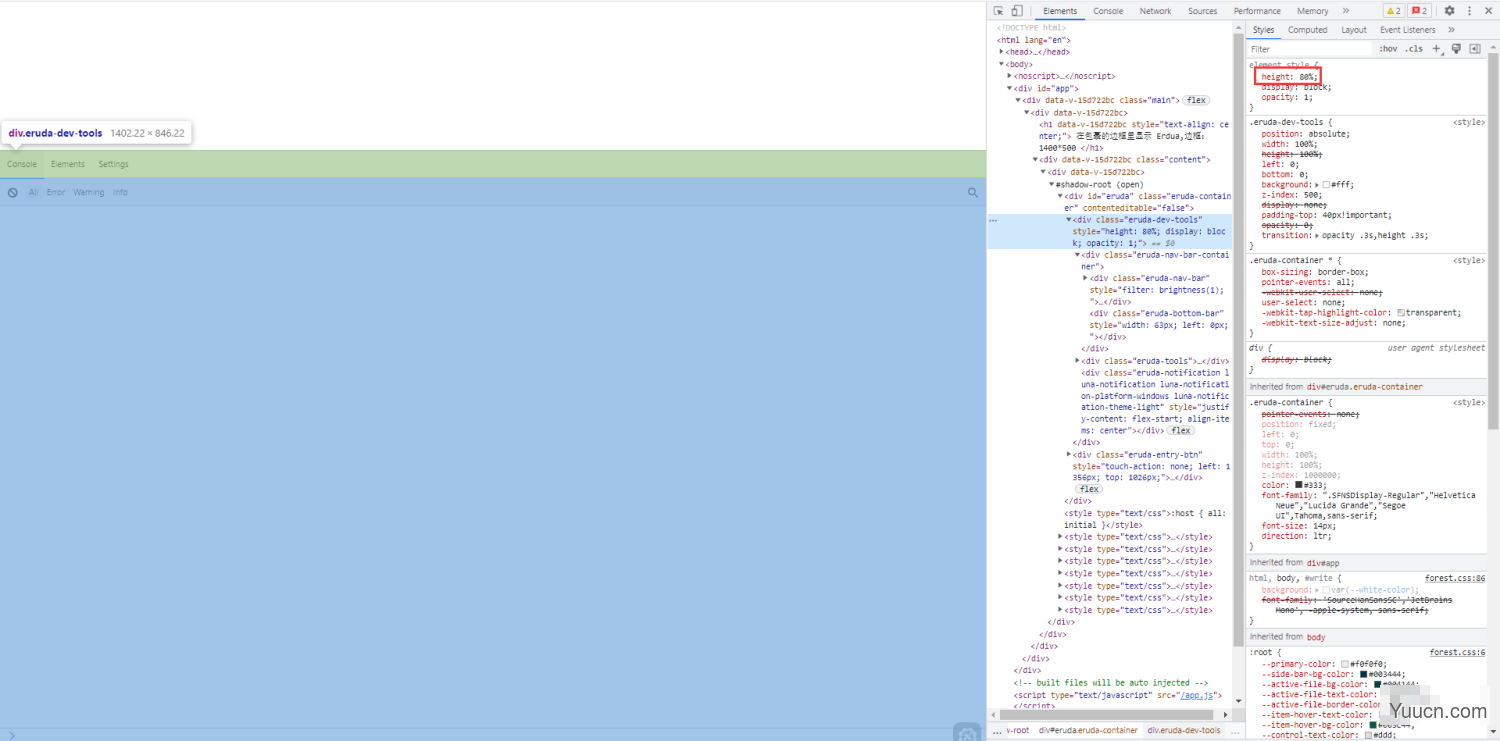The image size is (1500, 741).
Task: Click the transparent highlight color swatch
Action: pyautogui.click(x=1401, y=313)
